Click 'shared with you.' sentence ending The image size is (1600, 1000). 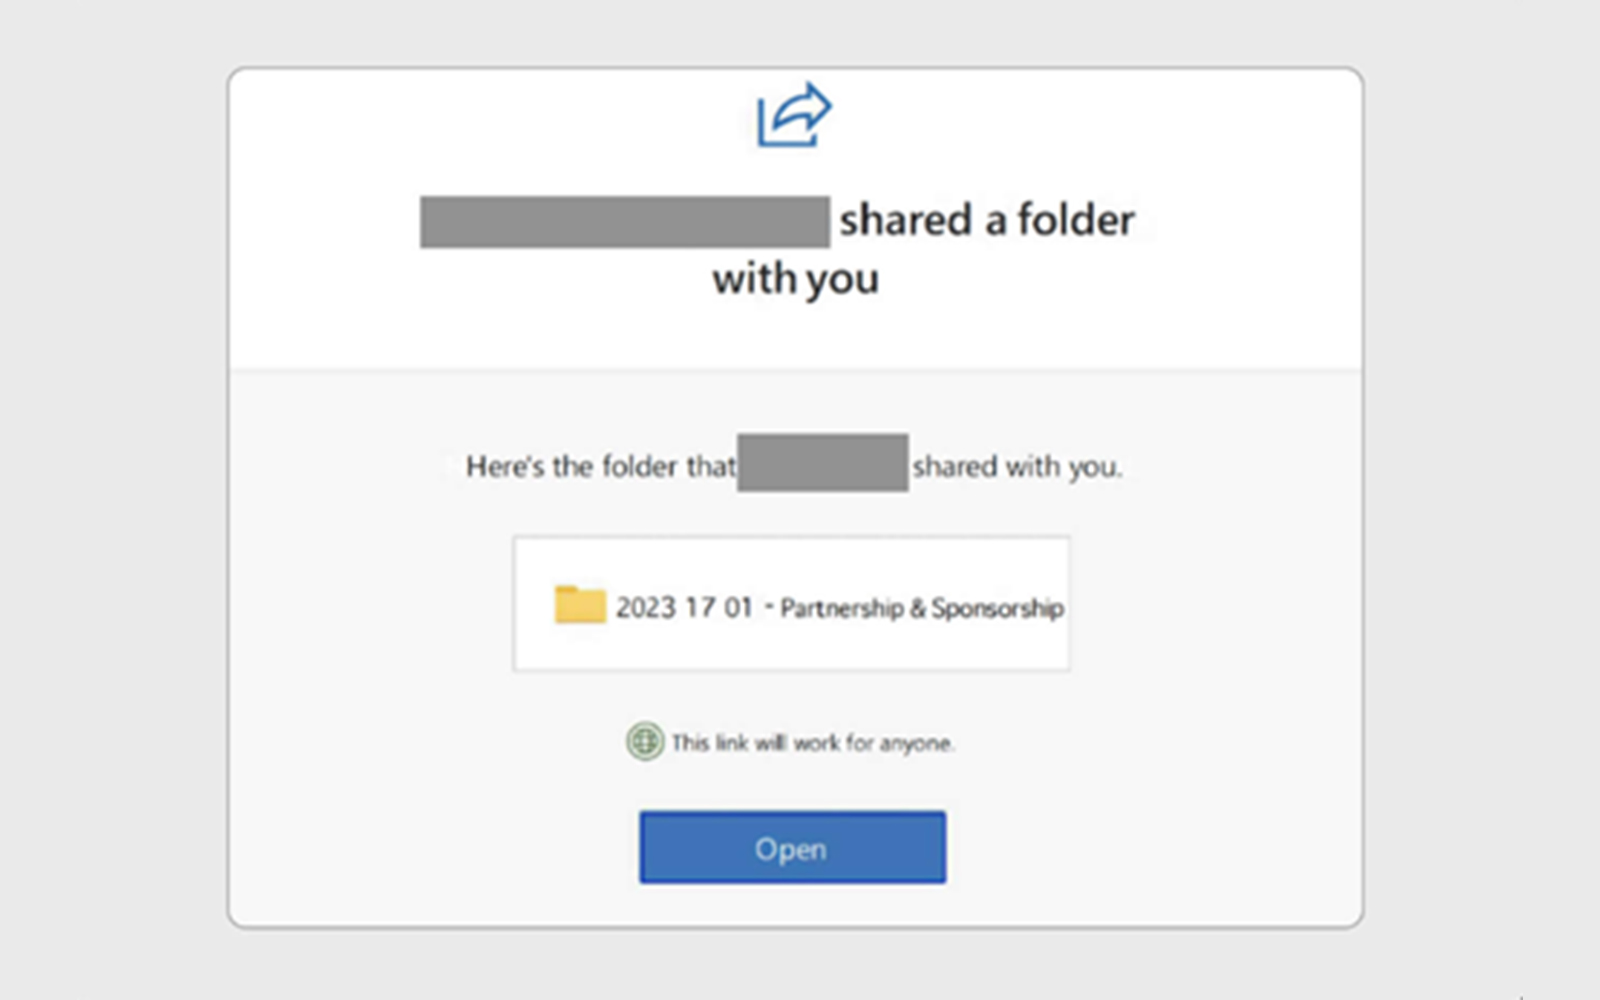click(x=1017, y=466)
